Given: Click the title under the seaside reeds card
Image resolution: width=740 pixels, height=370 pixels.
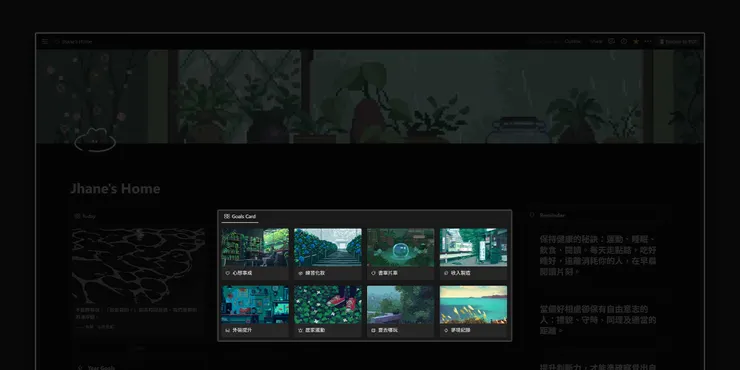Looking at the screenshot, I should [461, 330].
